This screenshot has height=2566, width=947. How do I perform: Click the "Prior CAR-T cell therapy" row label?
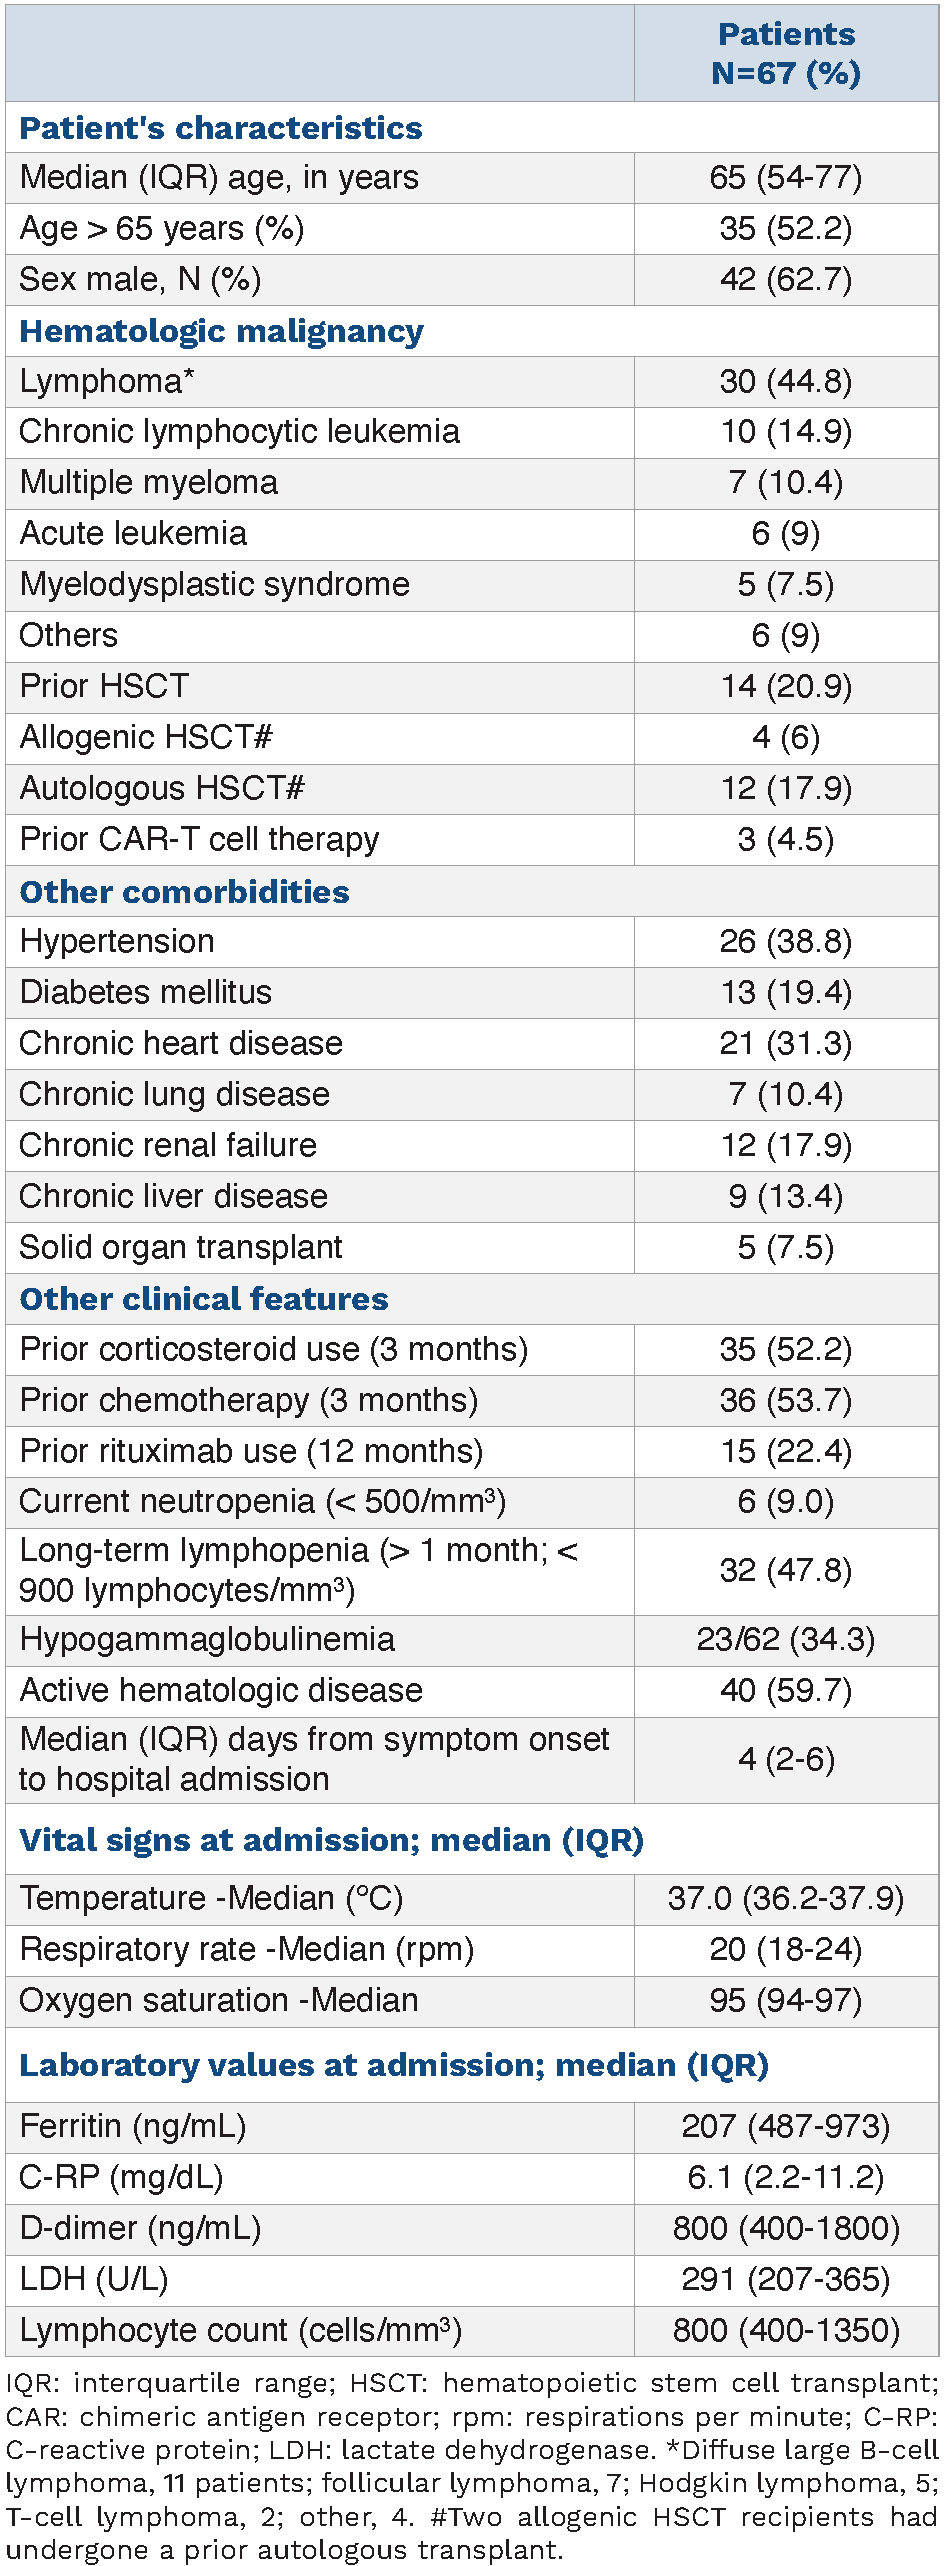point(199,839)
